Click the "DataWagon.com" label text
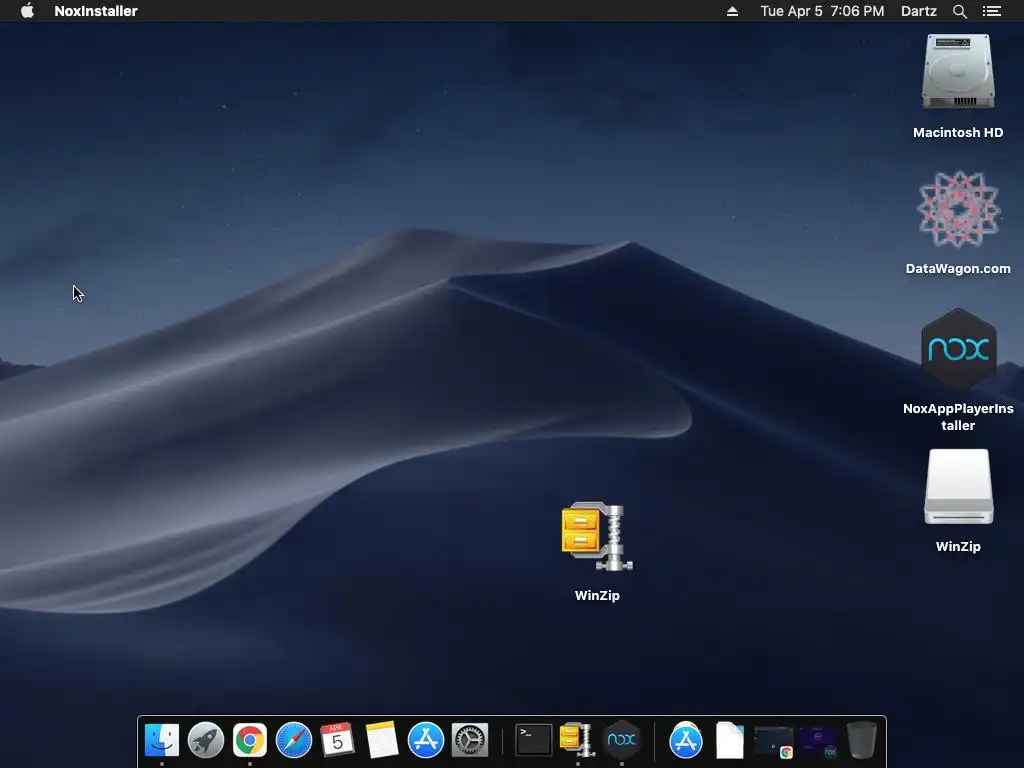Image resolution: width=1024 pixels, height=768 pixels. pos(958,268)
